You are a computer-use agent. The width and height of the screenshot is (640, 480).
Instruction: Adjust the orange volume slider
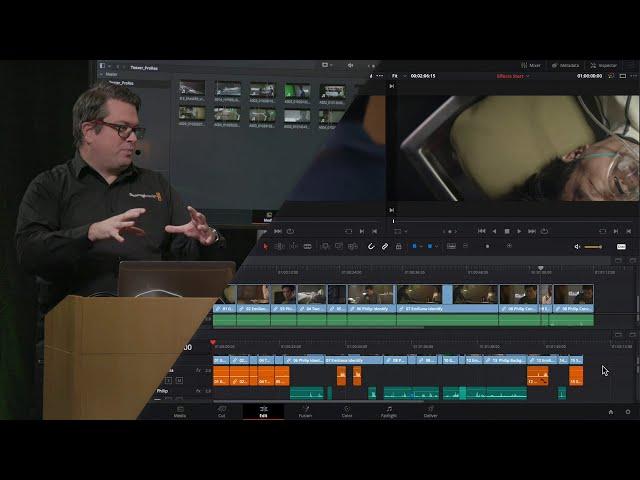click(x=593, y=246)
